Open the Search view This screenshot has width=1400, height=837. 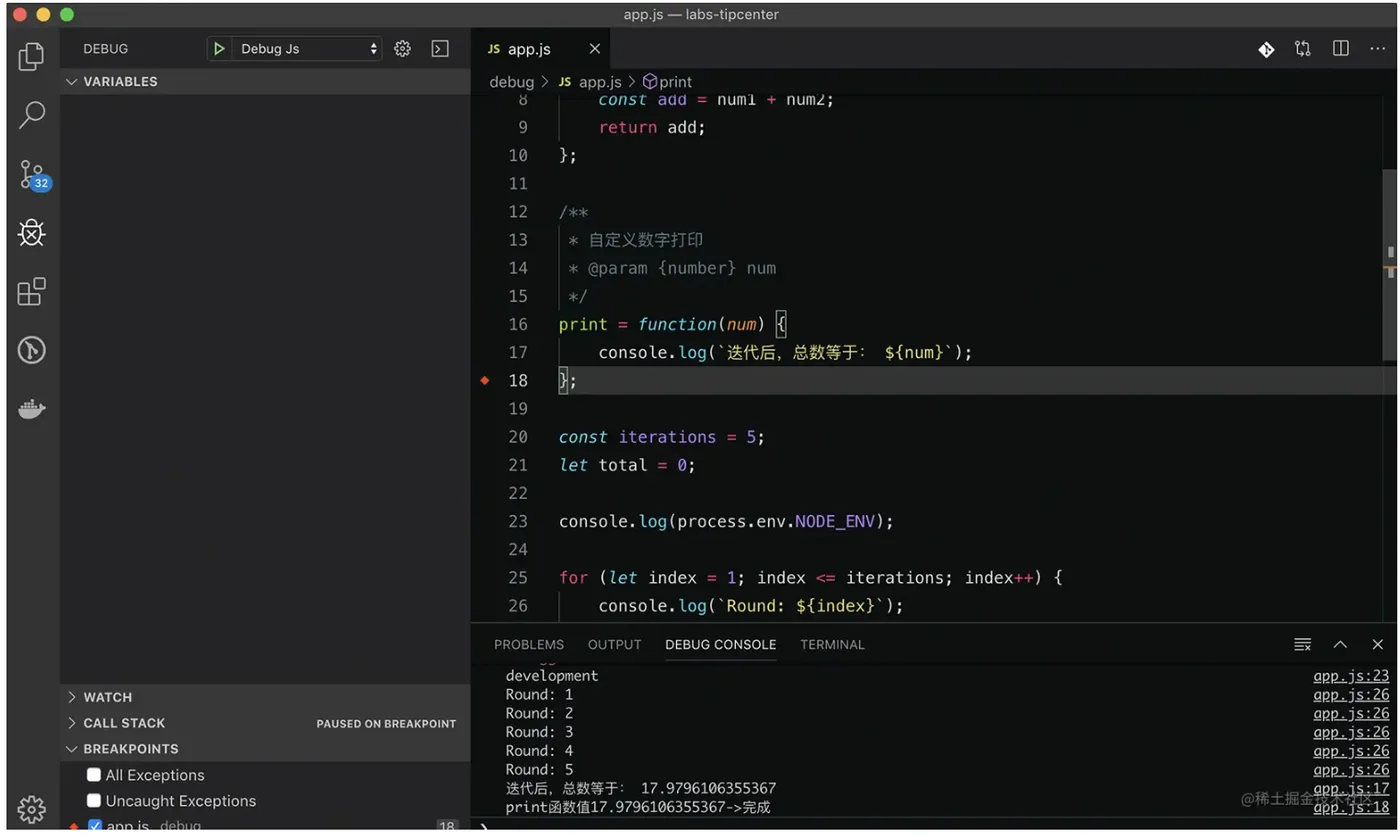(32, 115)
